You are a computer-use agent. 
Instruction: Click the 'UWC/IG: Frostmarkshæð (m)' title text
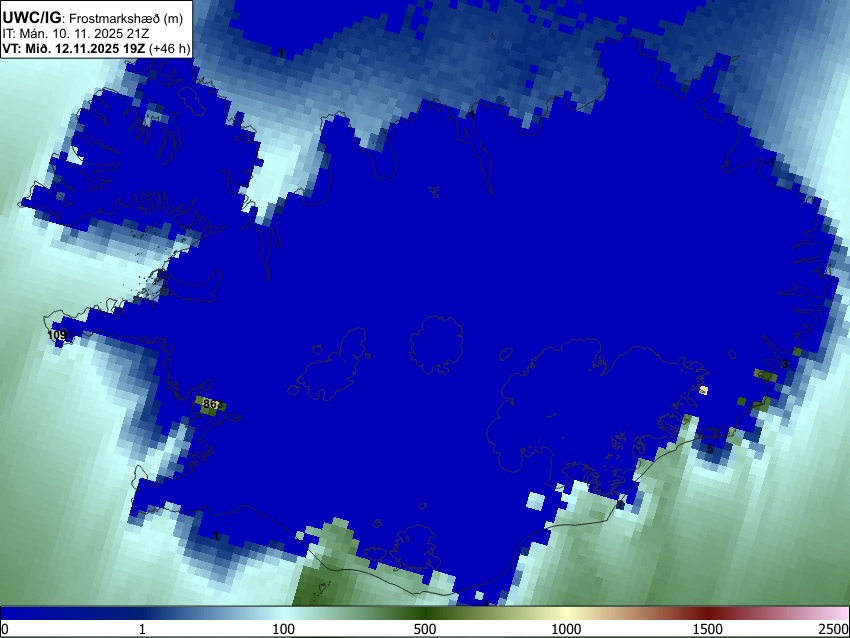pyautogui.click(x=93, y=17)
